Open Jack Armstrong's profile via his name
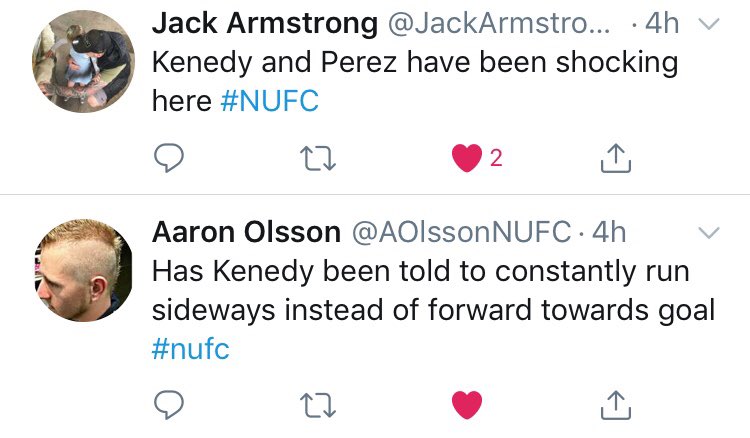The image size is (750, 438). pos(265,23)
